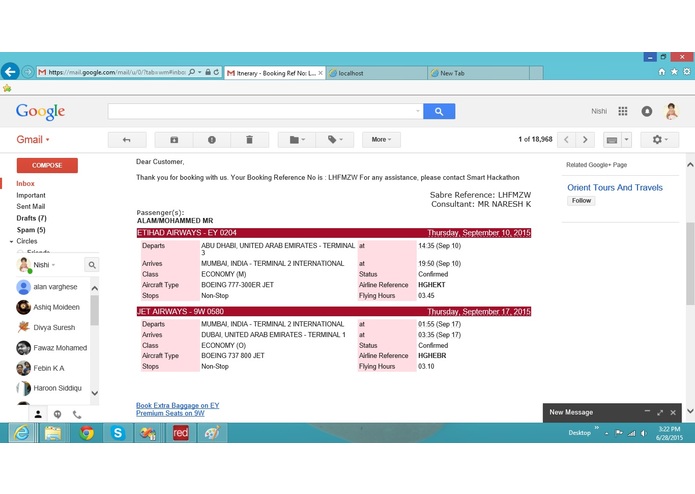Open Internet Explorer from the taskbar
The height and width of the screenshot is (494, 695).
[x=22, y=433]
